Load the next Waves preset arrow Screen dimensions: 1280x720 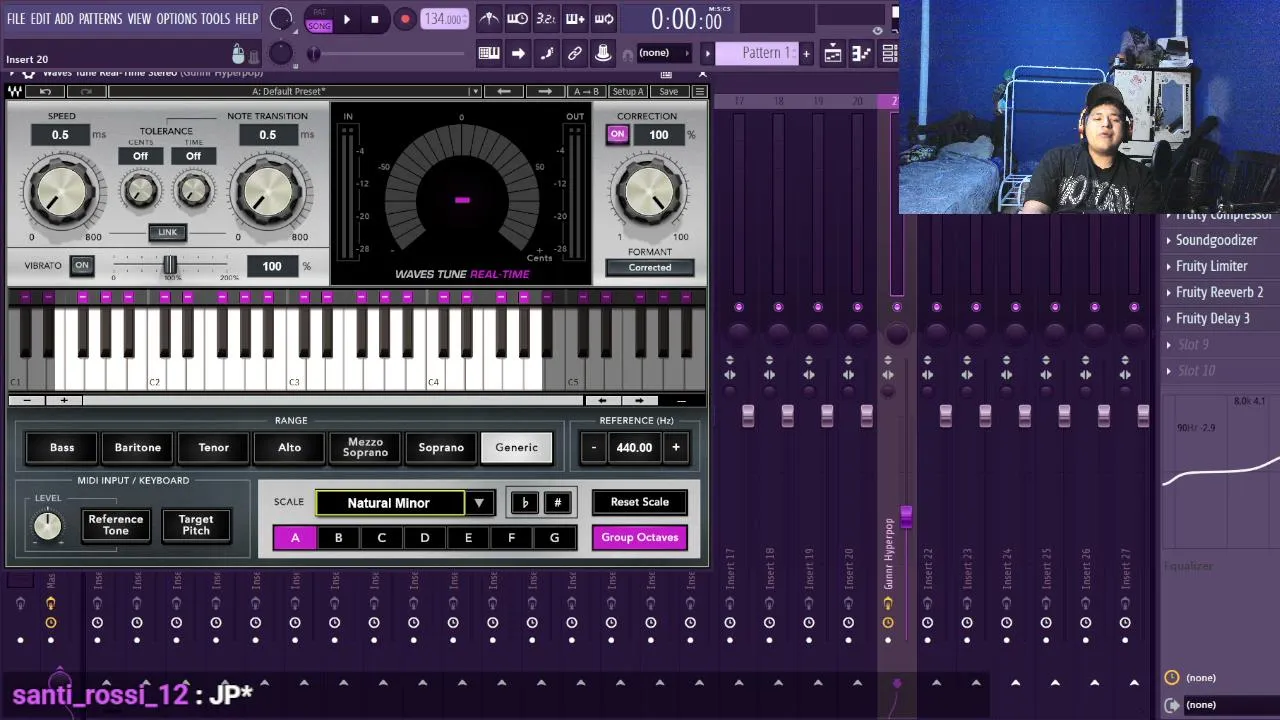click(545, 91)
